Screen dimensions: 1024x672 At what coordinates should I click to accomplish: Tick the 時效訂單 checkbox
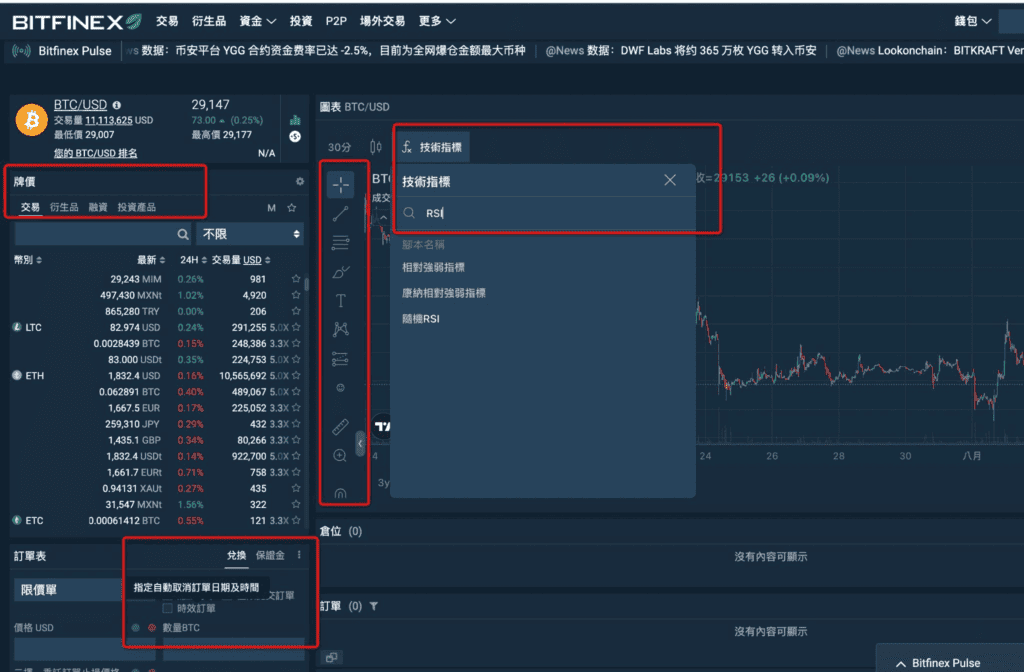(167, 608)
